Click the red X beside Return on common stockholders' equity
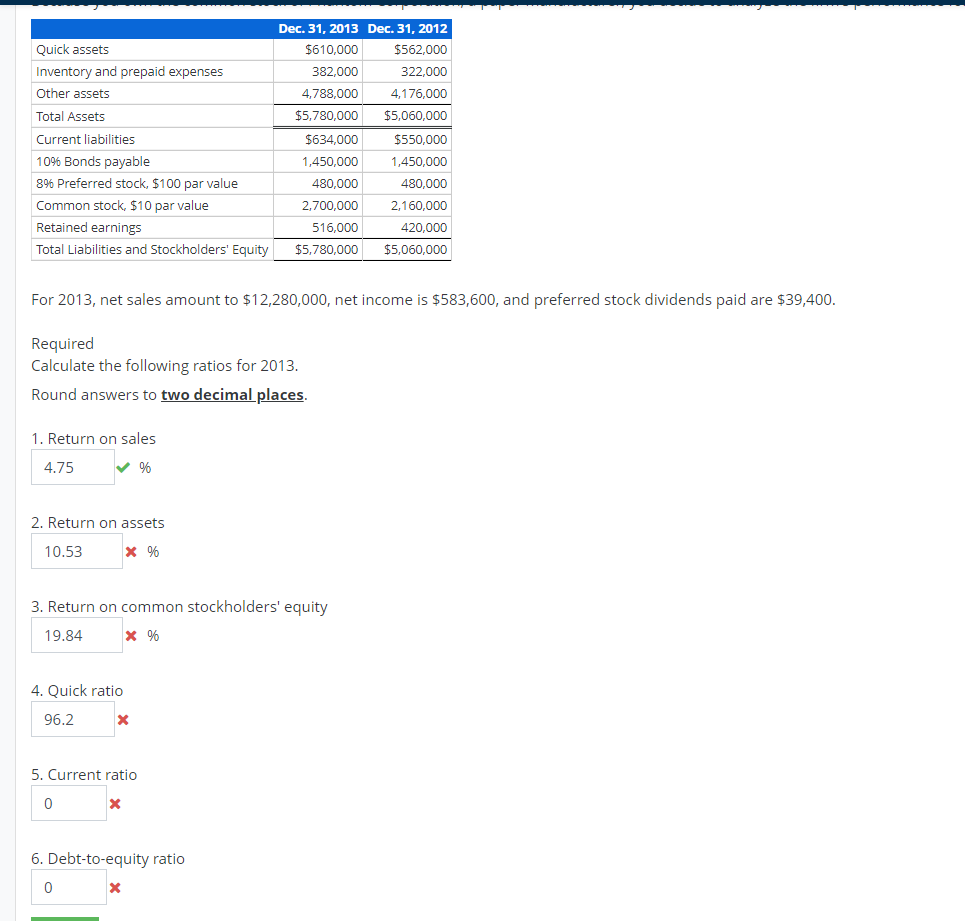The image size is (965, 921). click(130, 635)
